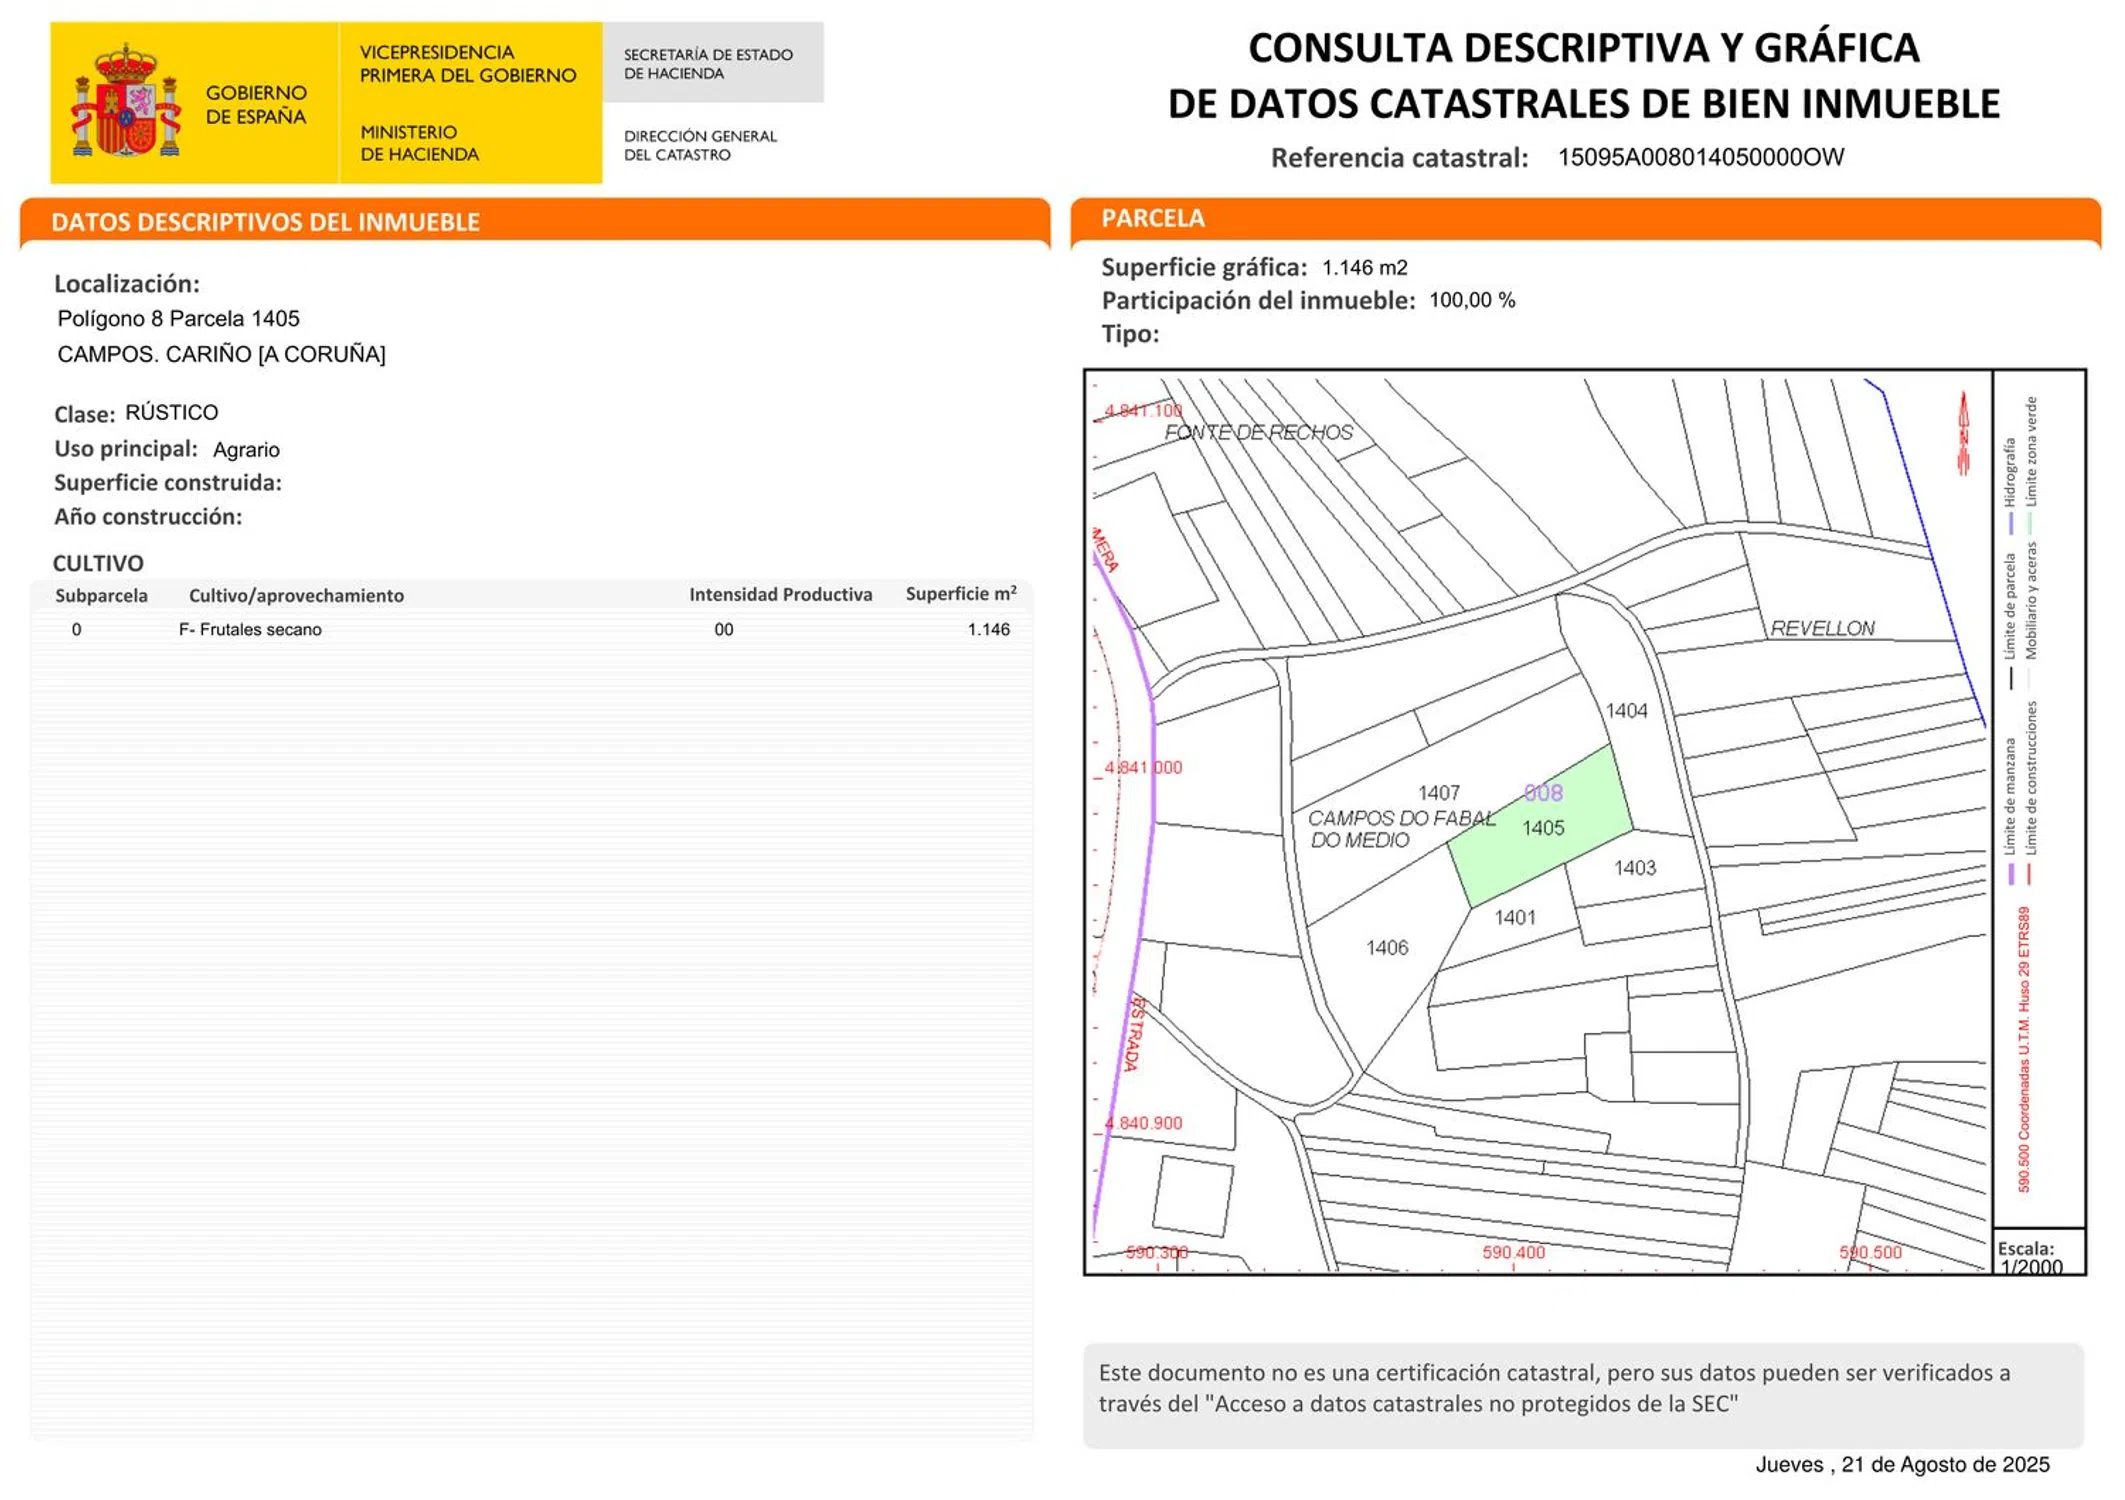Screen dimensions: 2125x1500
Task: Click the PARCELA section header
Action: [x=1152, y=219]
